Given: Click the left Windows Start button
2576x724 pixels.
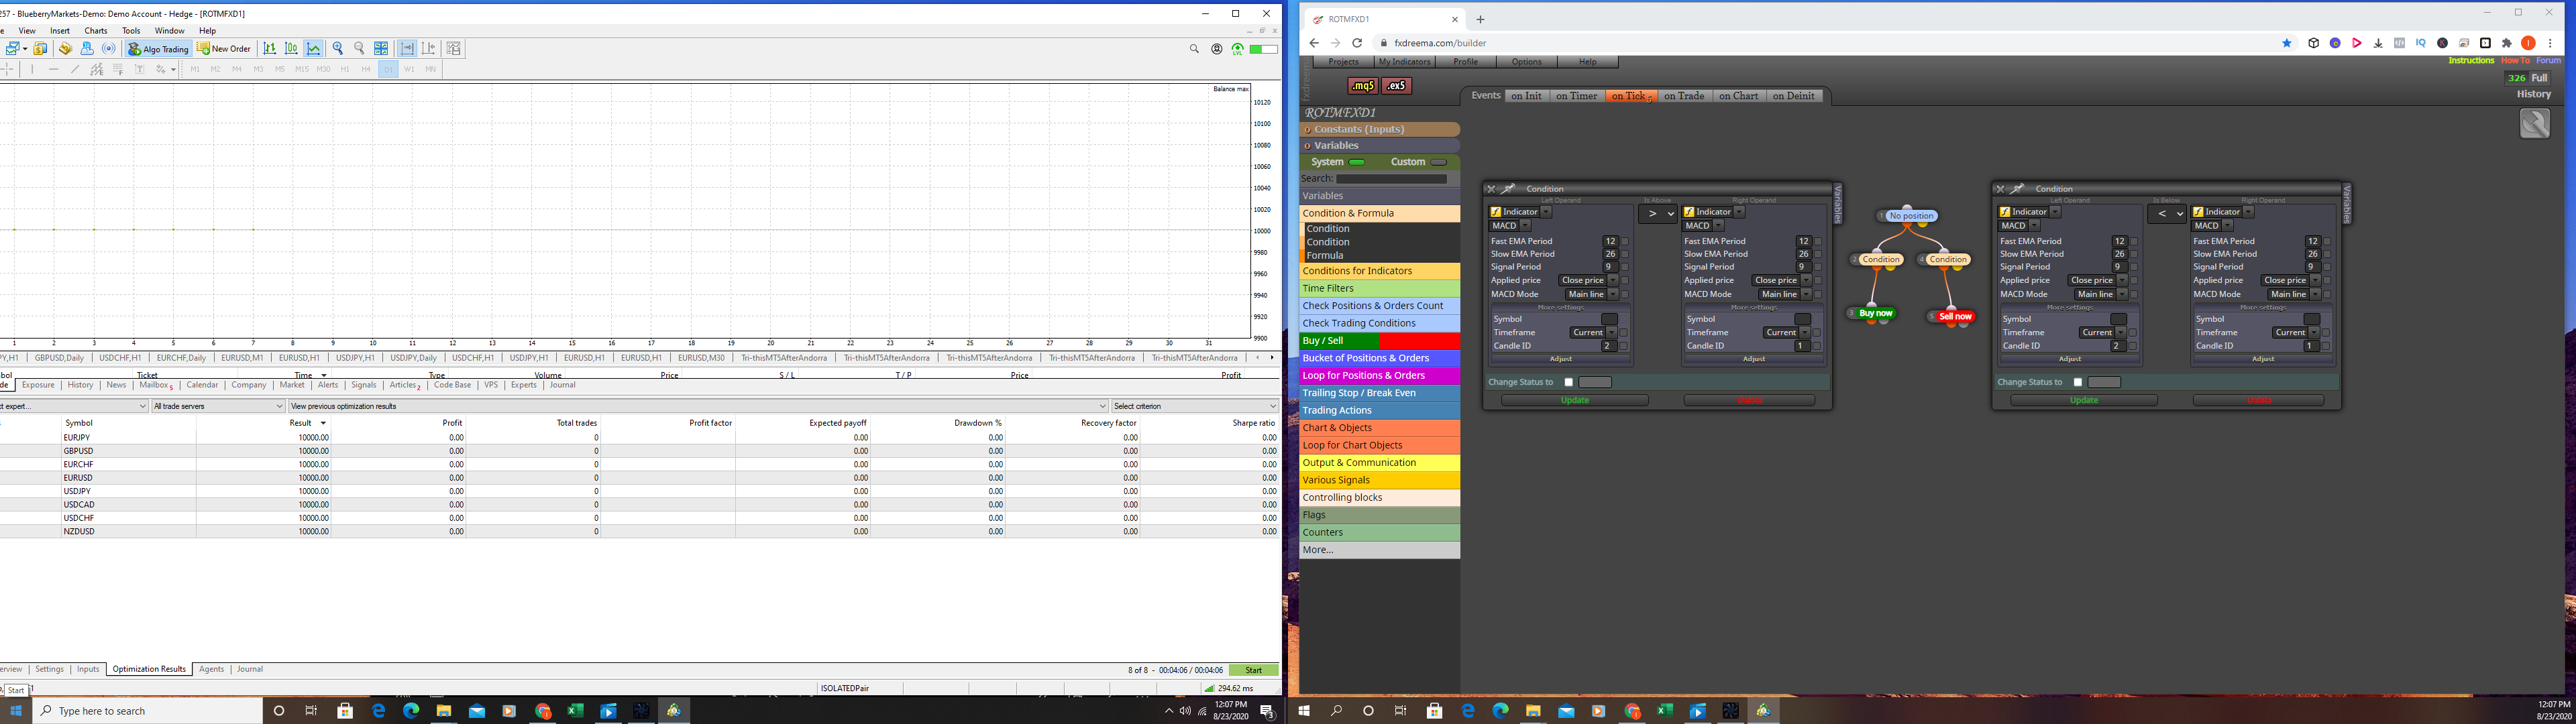Looking at the screenshot, I should [16, 711].
